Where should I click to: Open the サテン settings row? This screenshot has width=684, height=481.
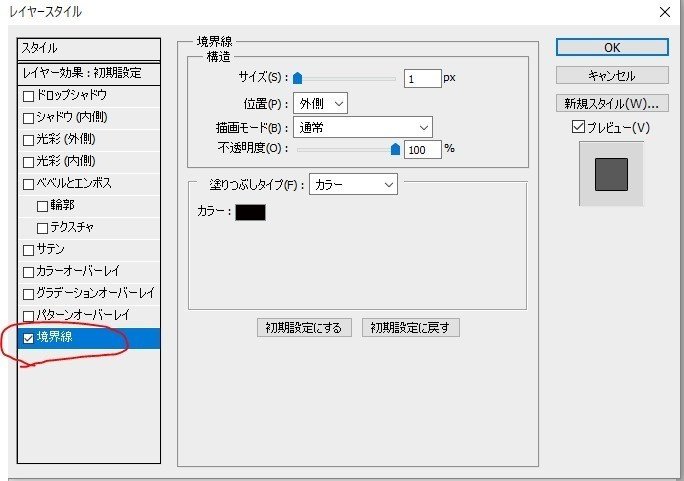[x=89, y=249]
